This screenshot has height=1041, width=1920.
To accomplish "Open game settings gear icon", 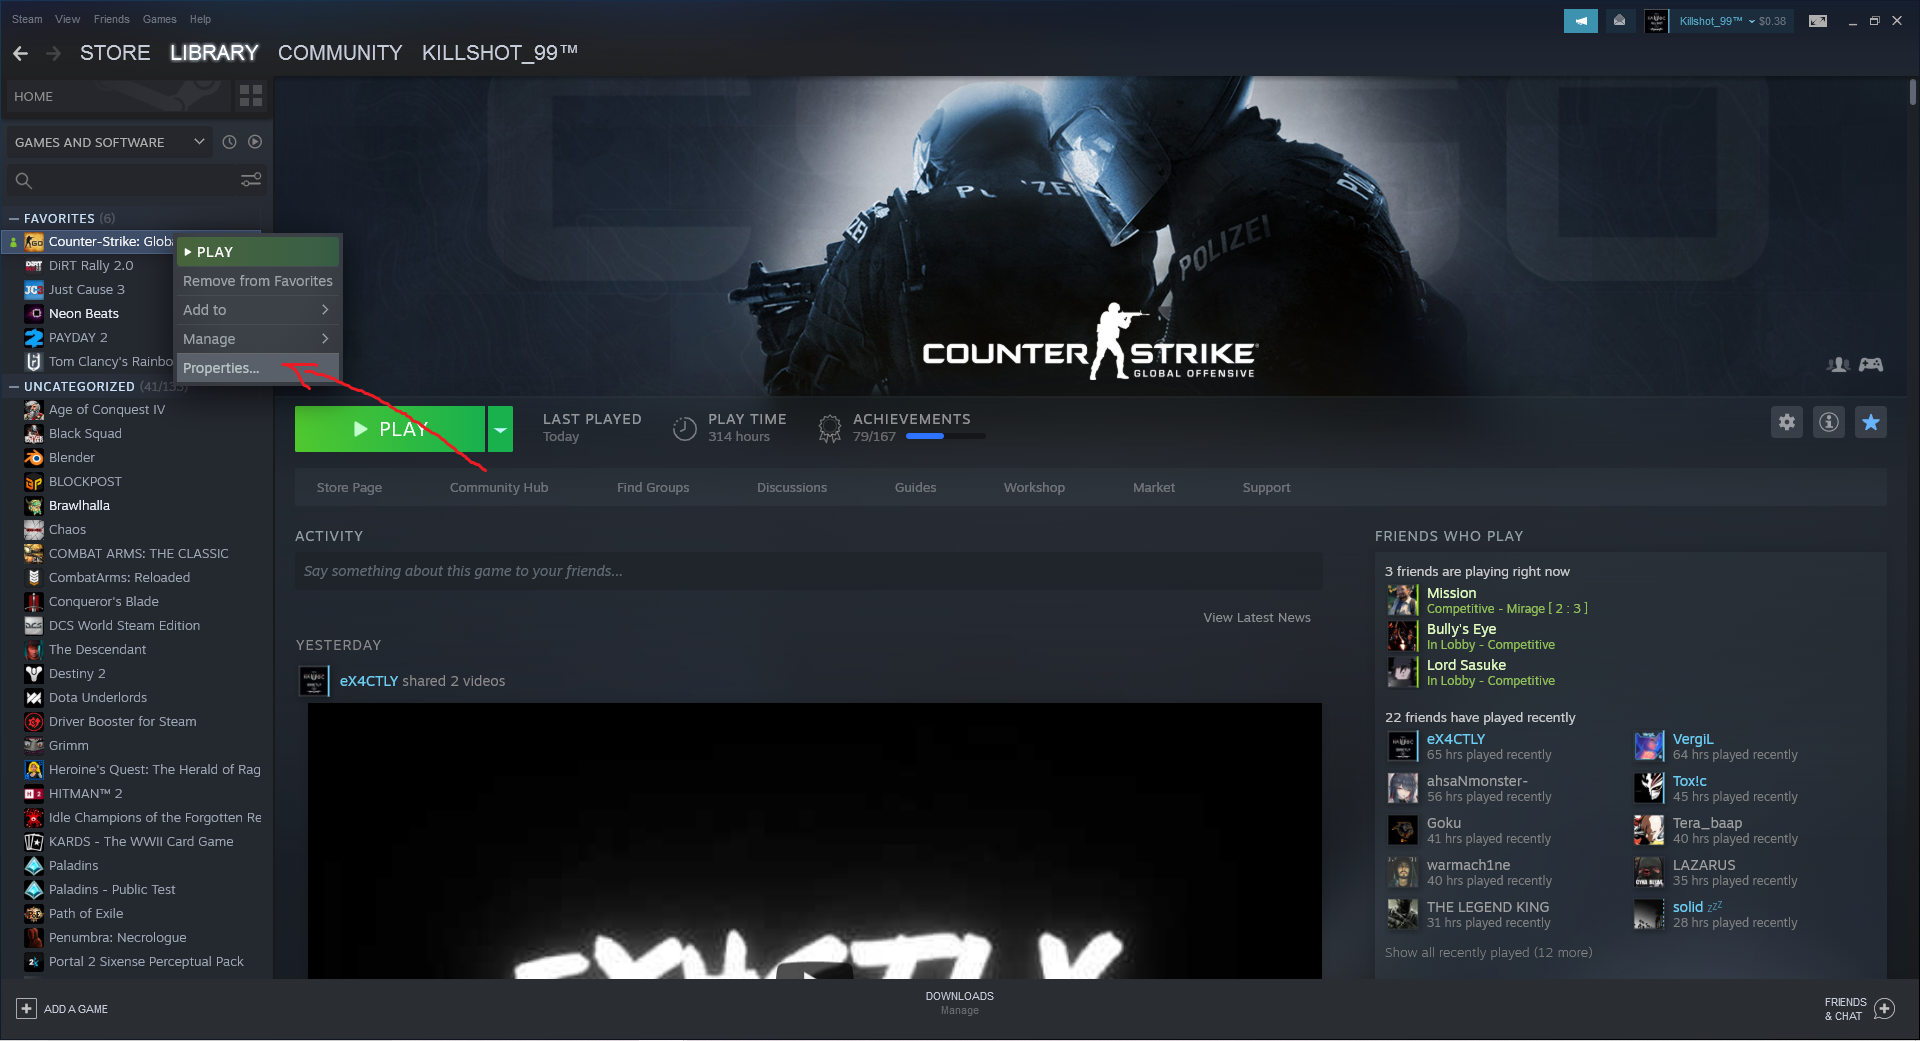I will [1787, 422].
